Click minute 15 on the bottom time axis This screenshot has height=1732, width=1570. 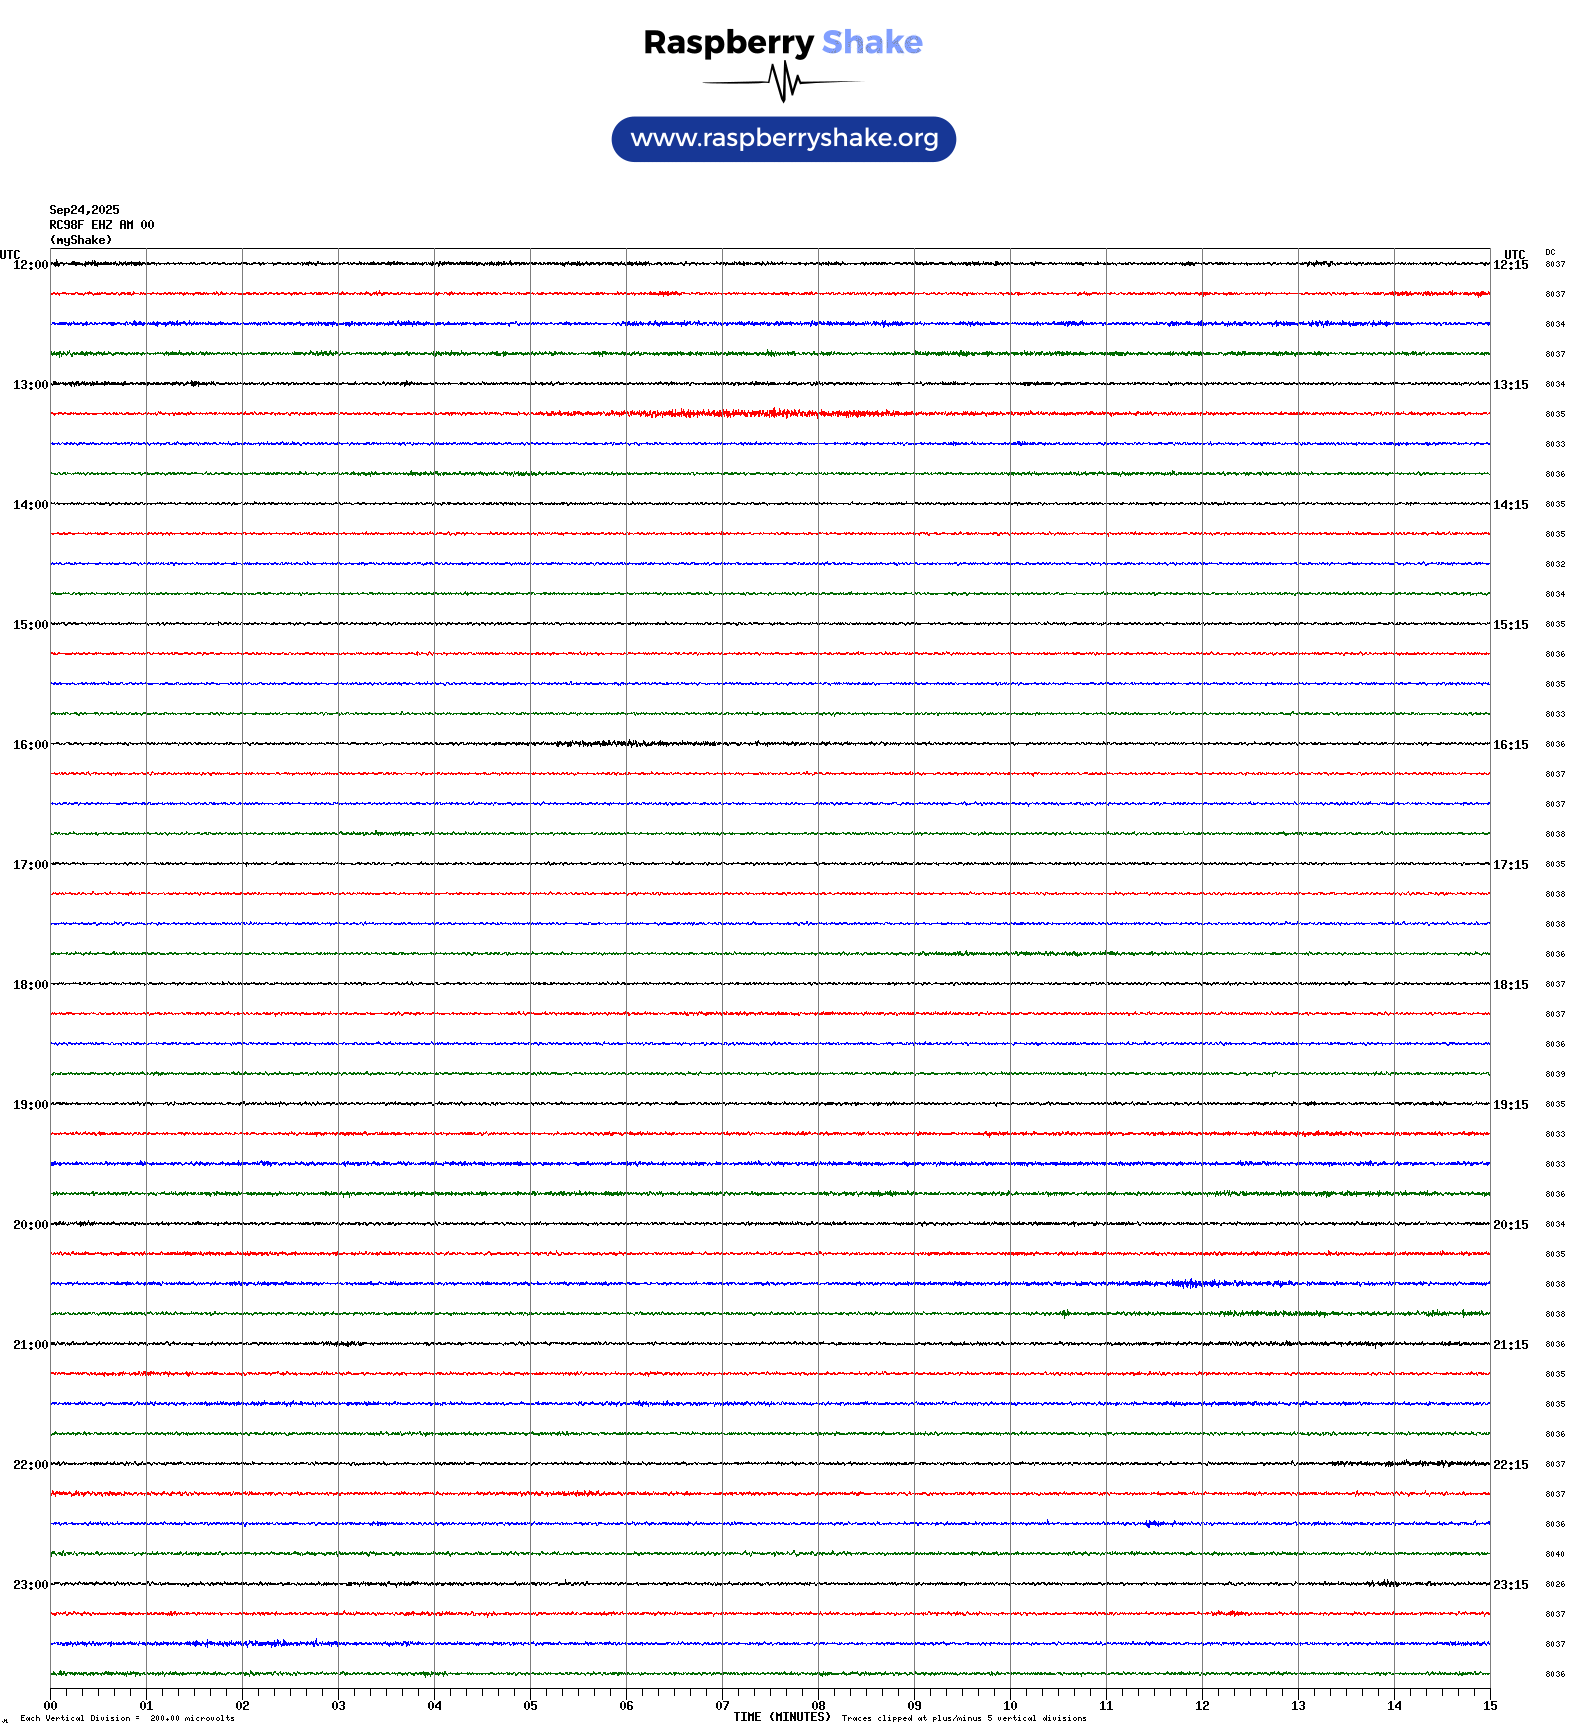click(1489, 1706)
